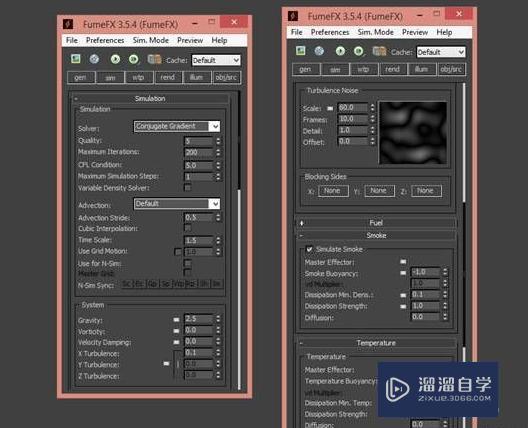The width and height of the screenshot is (528, 428).
Task: Click the Gravity spinner arrows
Action: tap(218, 319)
